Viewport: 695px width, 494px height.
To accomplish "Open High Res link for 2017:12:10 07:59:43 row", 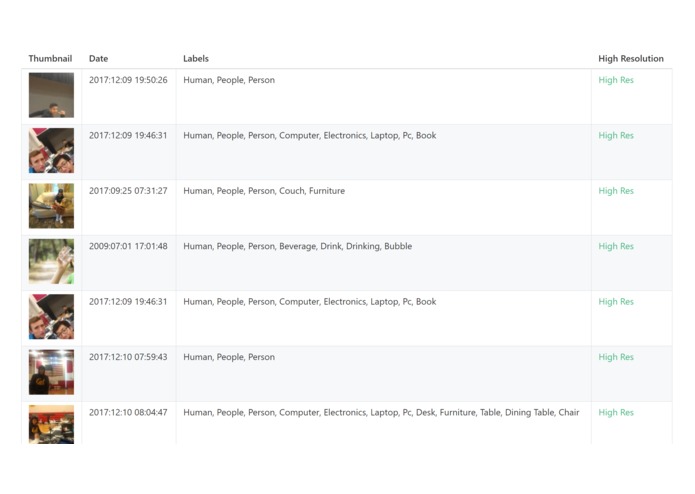I will pos(616,357).
